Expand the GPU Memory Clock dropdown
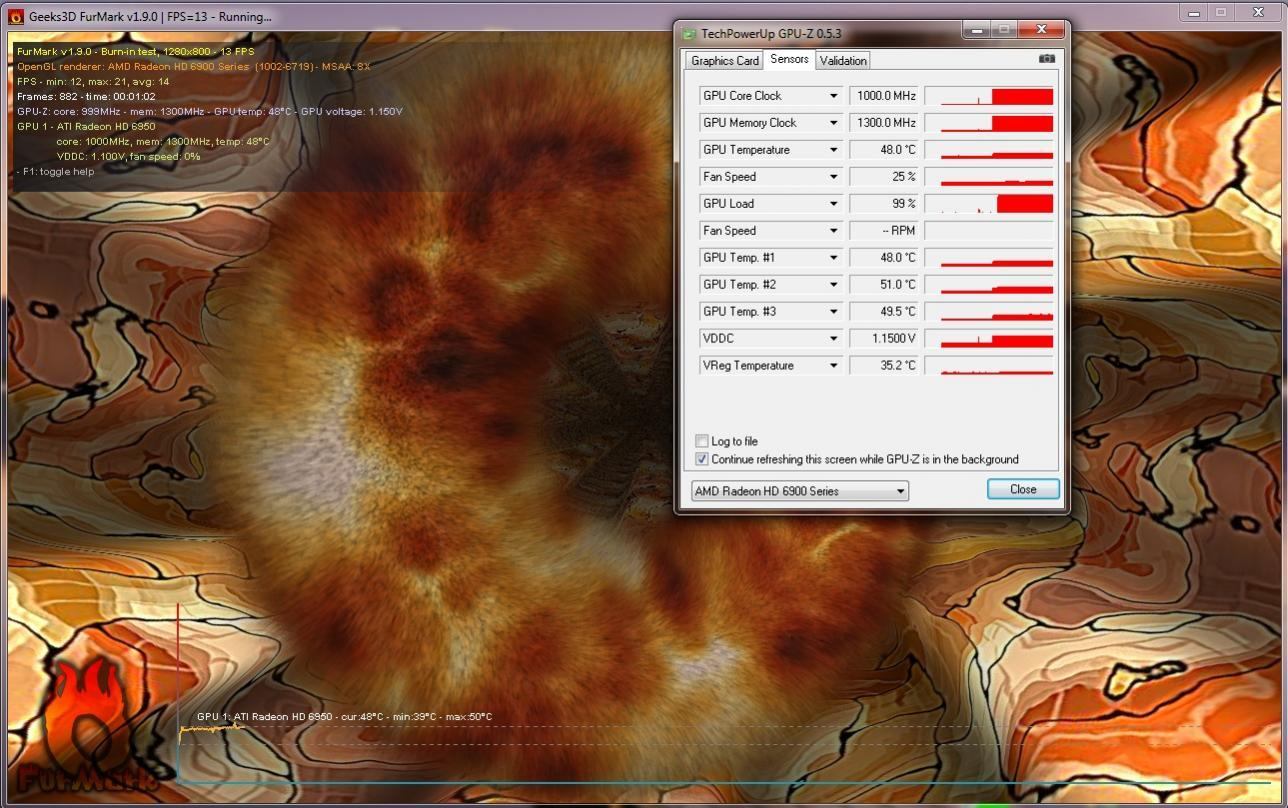The width and height of the screenshot is (1288, 808). tap(833, 123)
